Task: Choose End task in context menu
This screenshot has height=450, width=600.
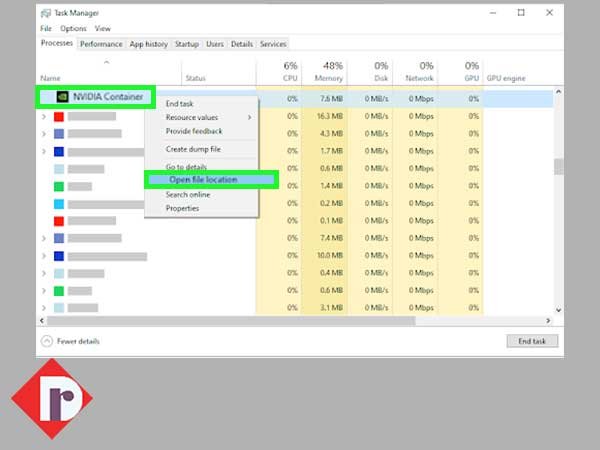Action: [179, 104]
